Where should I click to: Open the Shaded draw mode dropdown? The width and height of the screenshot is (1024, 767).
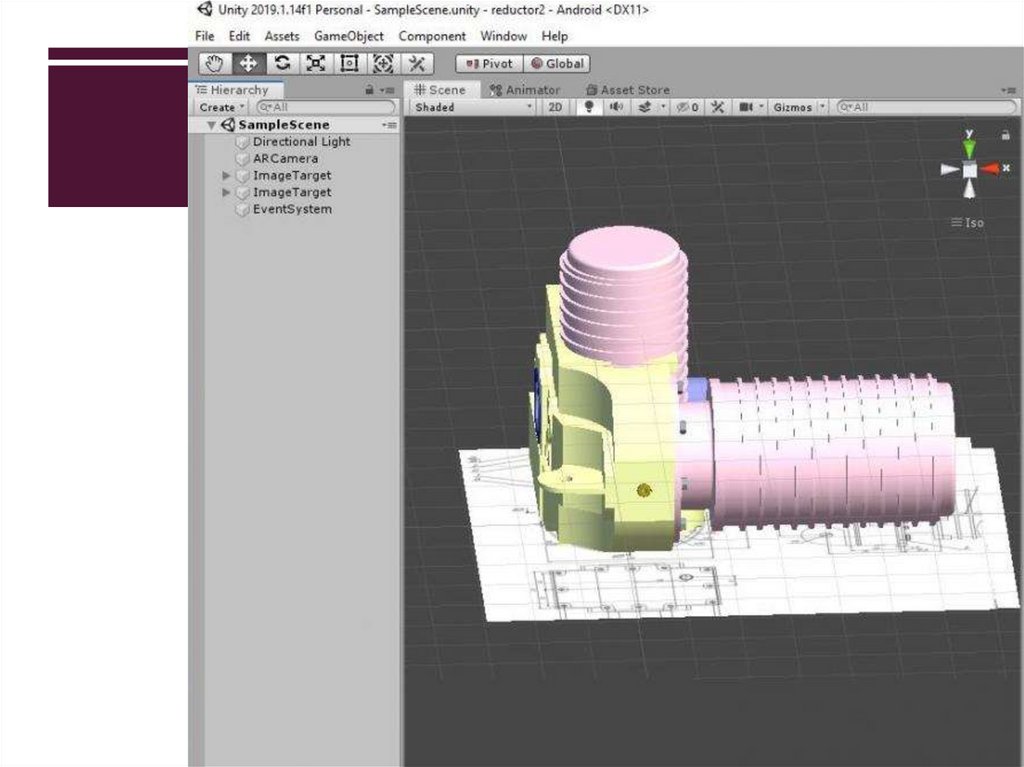(x=473, y=107)
